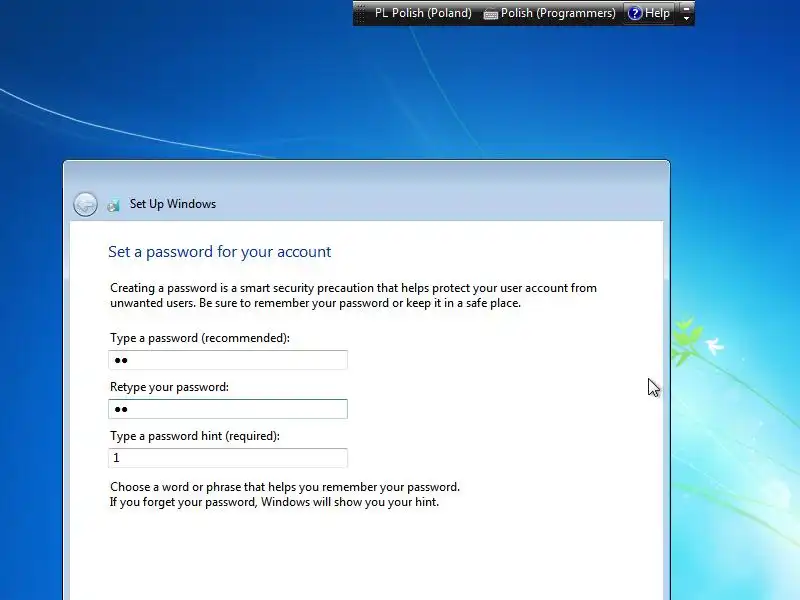Viewport: 800px width, 600px height.
Task: Click the Set Up Windows installer icon
Action: [x=113, y=205]
